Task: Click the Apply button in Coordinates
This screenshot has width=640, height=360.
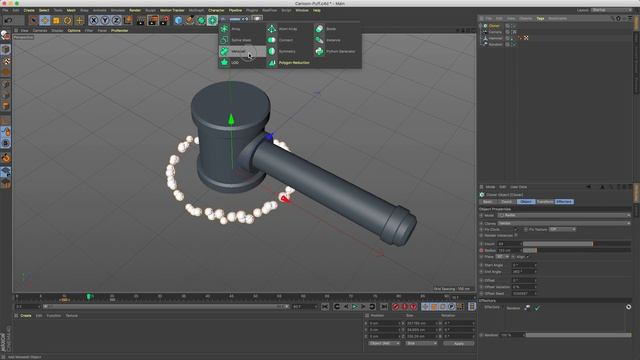Action: coord(459,344)
